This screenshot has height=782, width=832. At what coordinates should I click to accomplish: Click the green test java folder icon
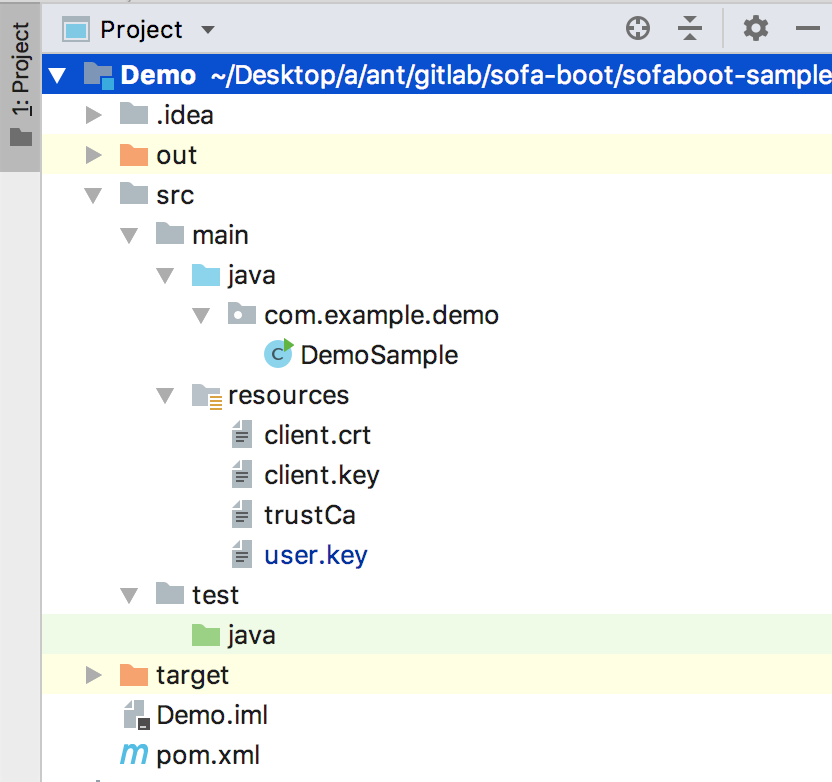205,634
